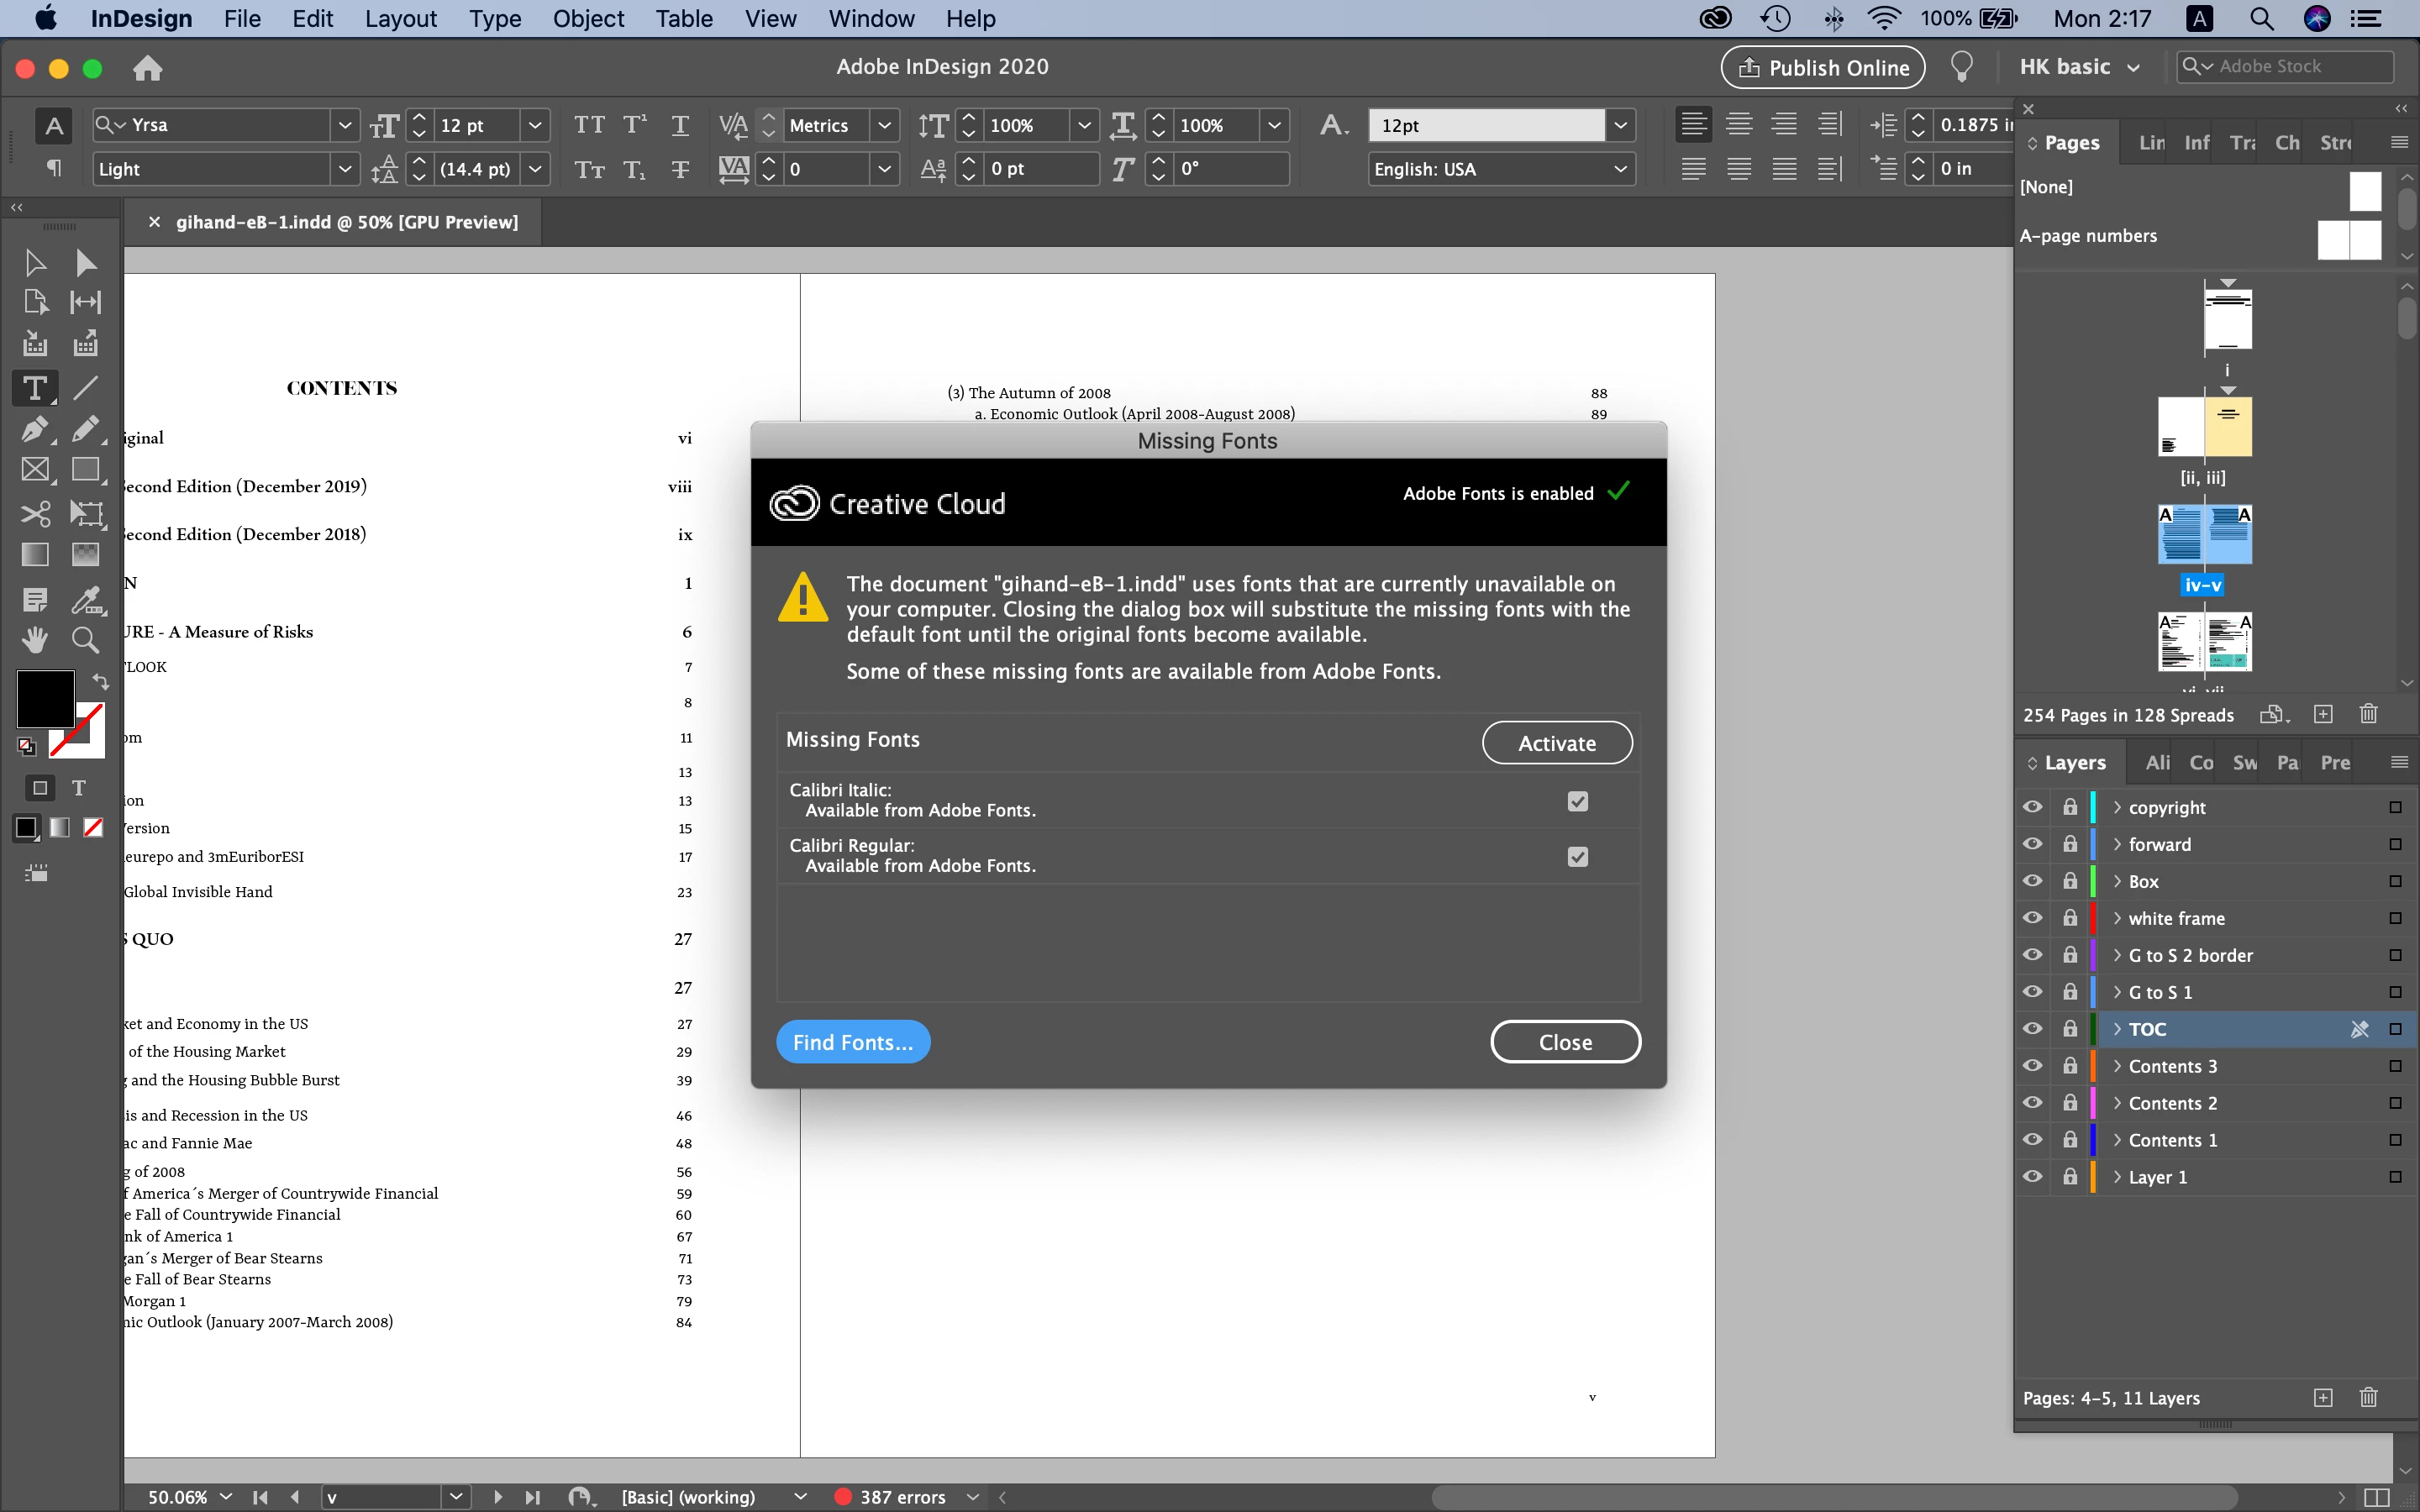This screenshot has height=1512, width=2420.
Task: Select the Scissors tool
Action: click(x=34, y=514)
